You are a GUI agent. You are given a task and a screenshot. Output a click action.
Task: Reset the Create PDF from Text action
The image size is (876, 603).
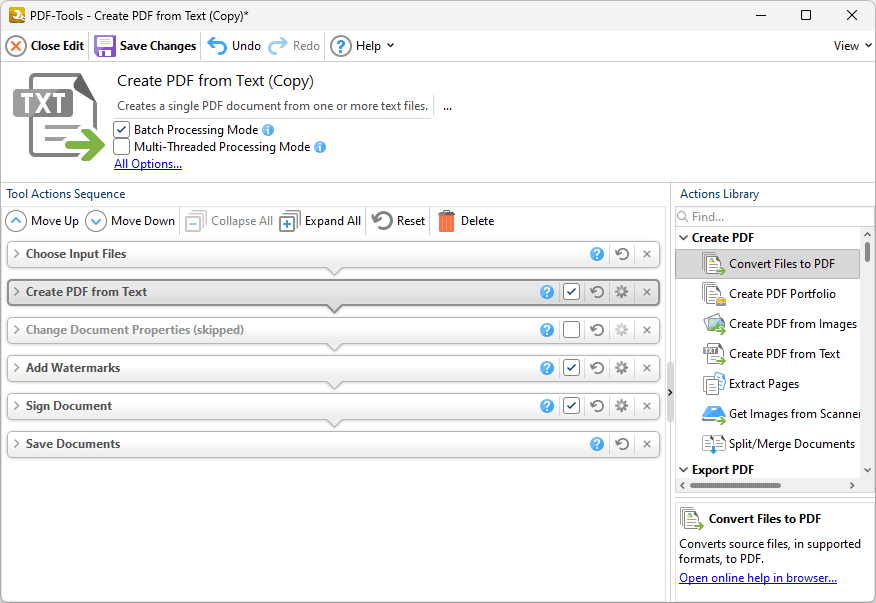click(597, 292)
